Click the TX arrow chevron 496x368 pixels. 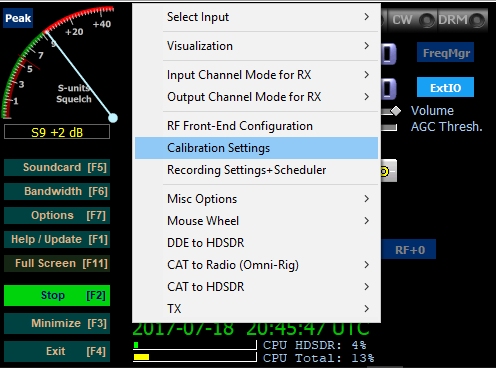pyautogui.click(x=367, y=309)
